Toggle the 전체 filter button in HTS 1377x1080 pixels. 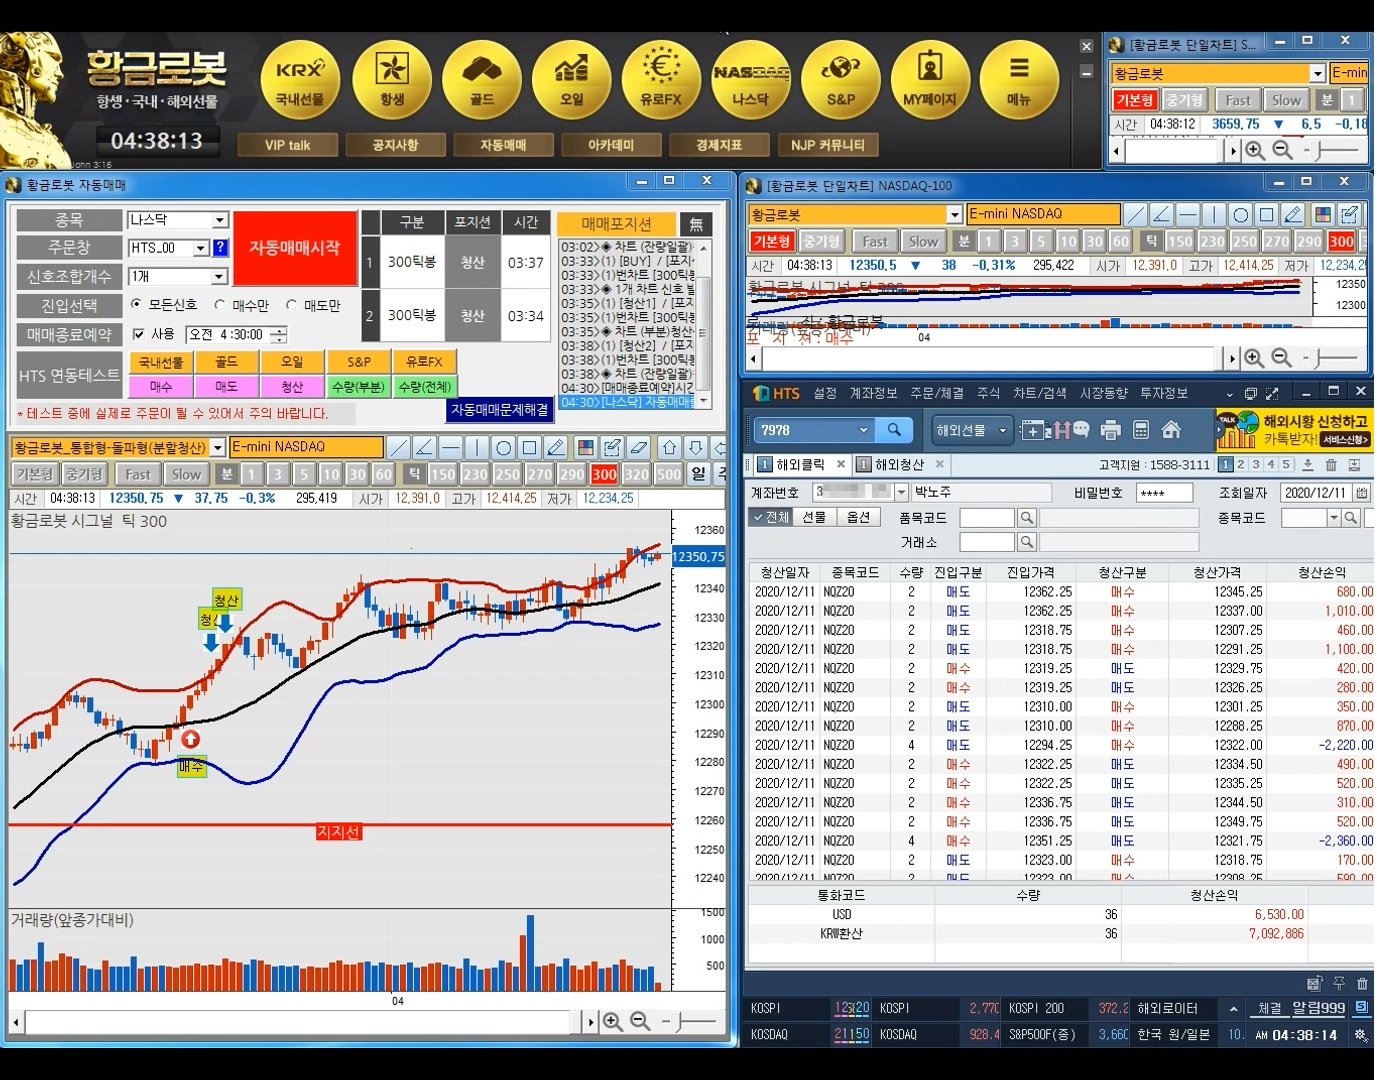[x=771, y=517]
